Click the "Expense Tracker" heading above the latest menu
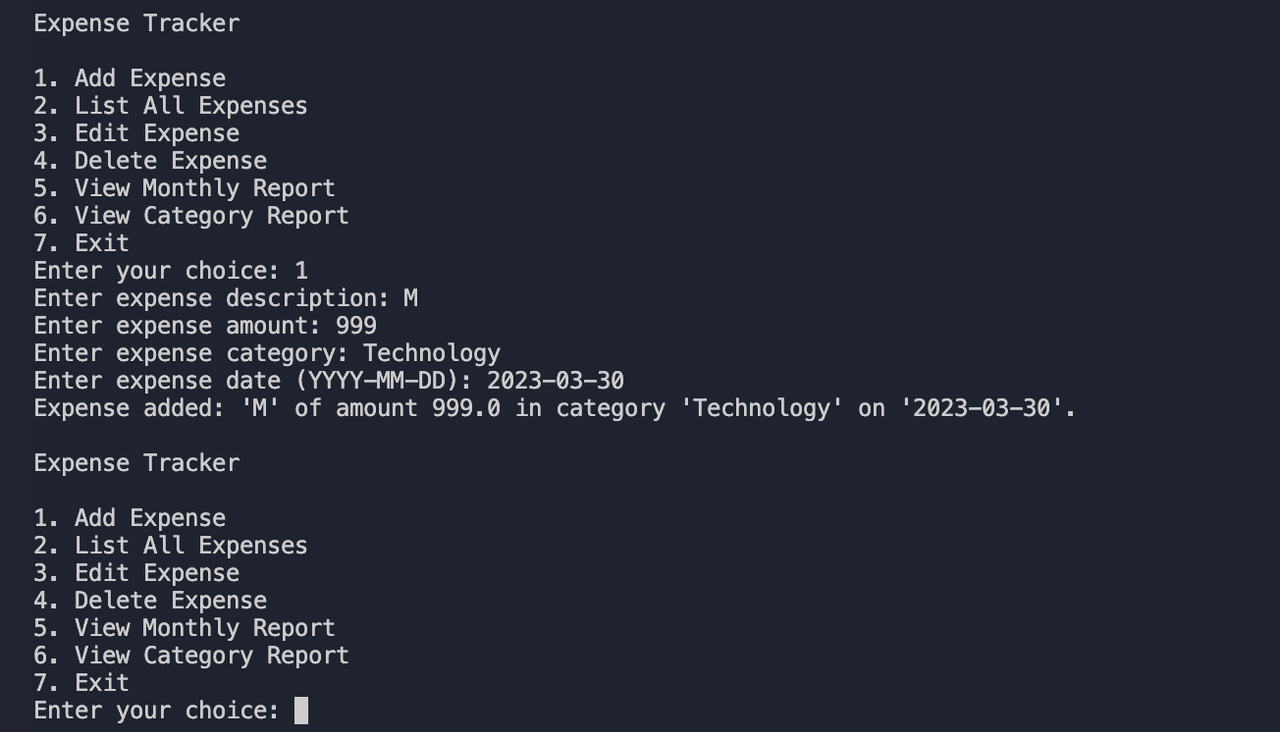The height and width of the screenshot is (732, 1280). coord(136,463)
